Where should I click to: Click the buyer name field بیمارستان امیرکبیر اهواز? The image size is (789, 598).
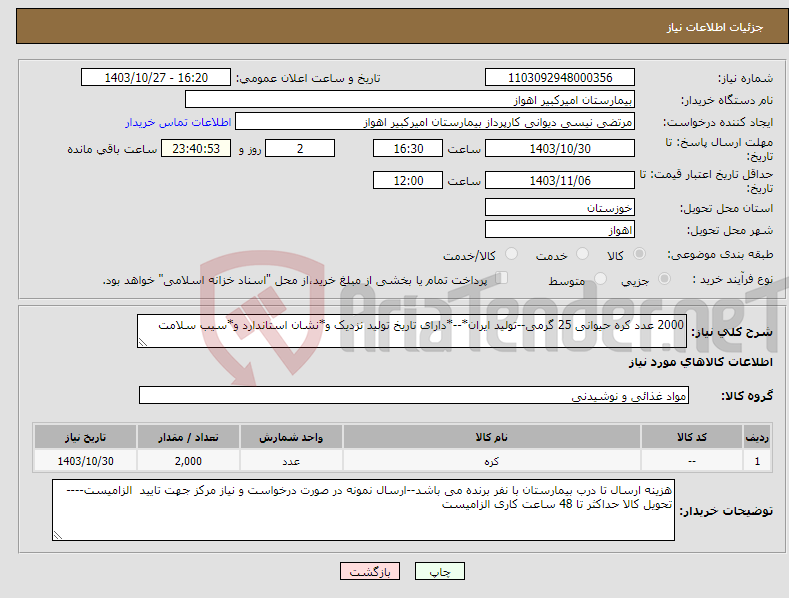(x=410, y=100)
